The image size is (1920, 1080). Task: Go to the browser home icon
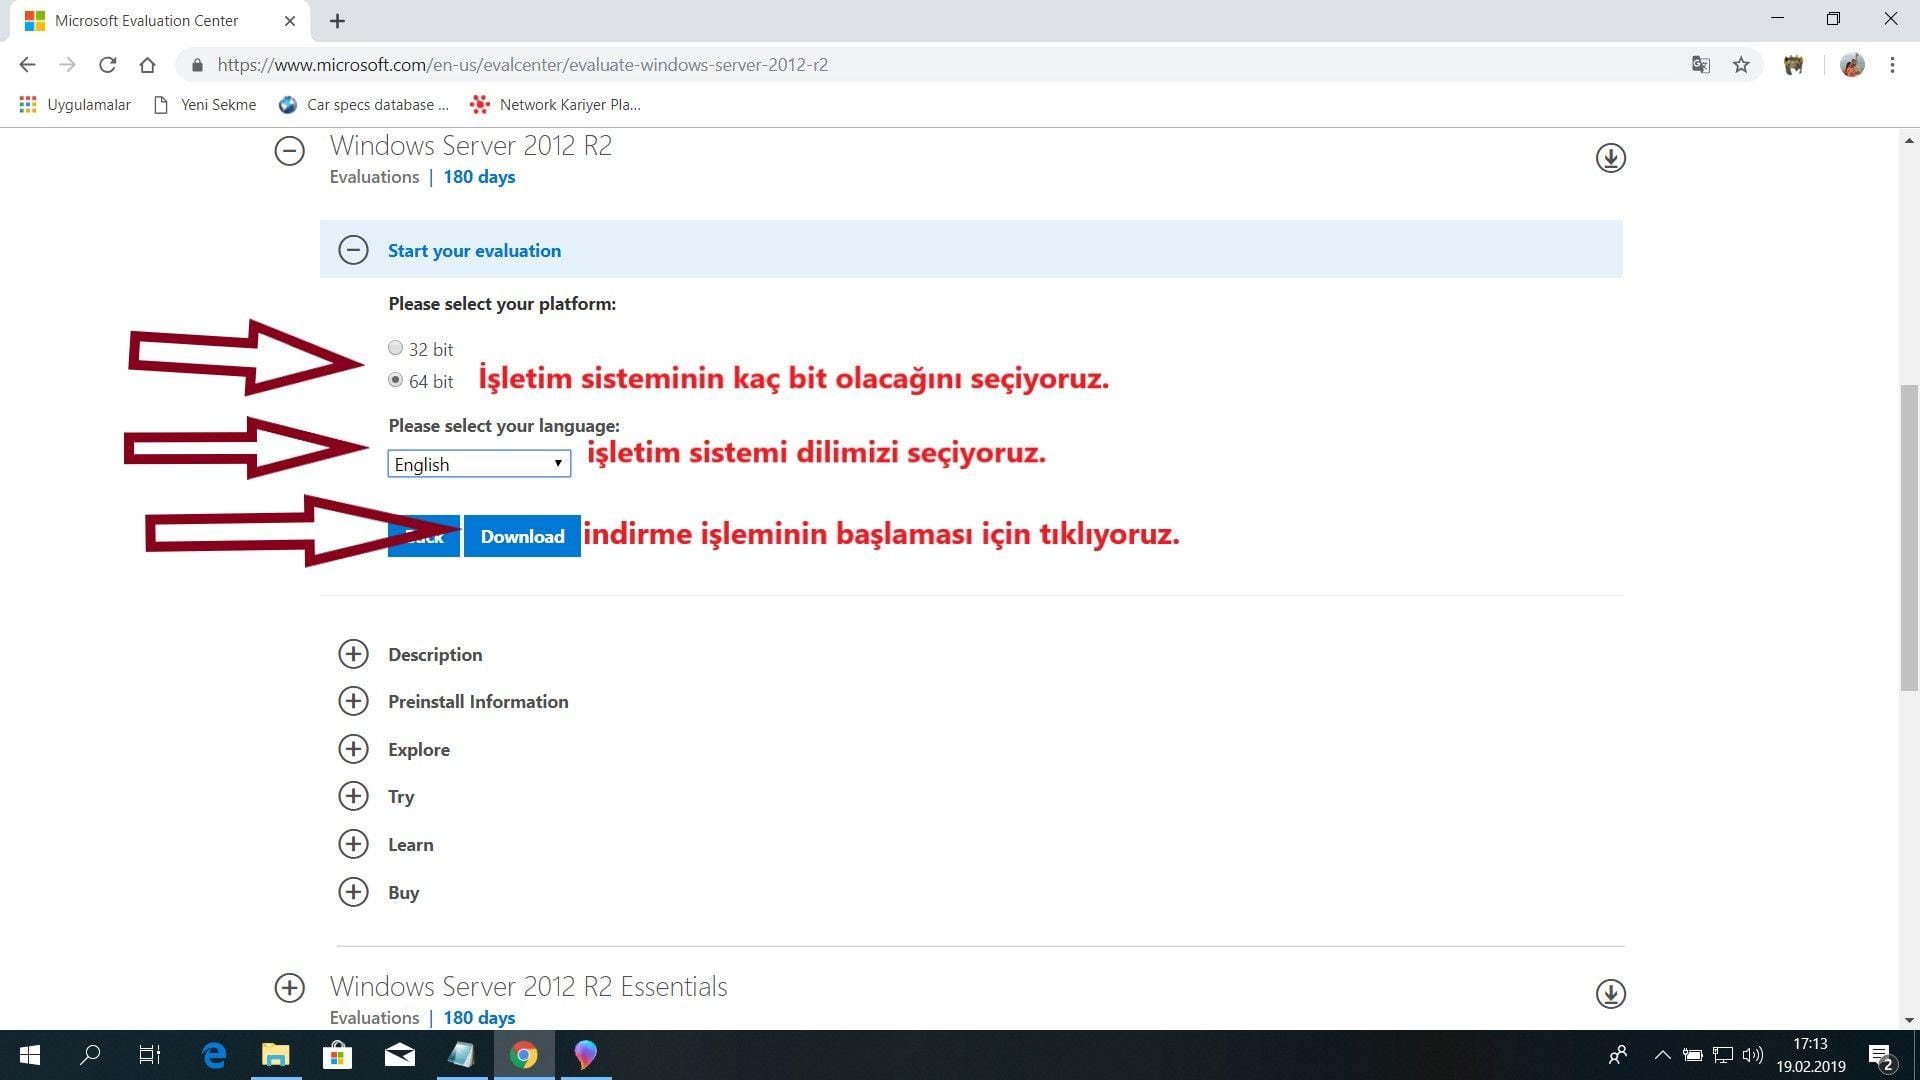[x=147, y=65]
